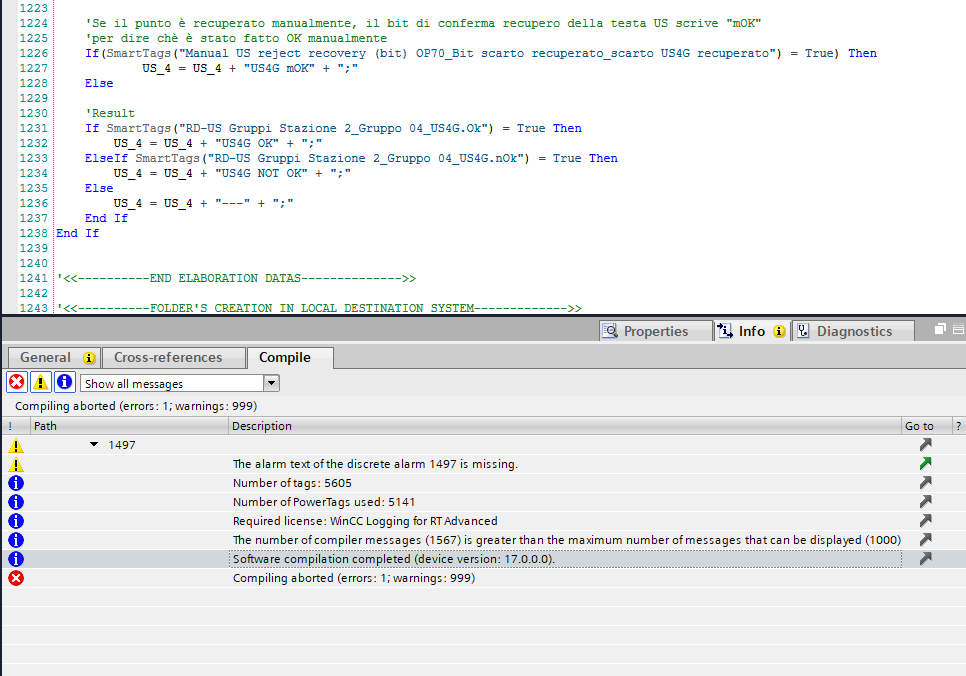Click Go to arrow for Required license row
Screen dimensions: 966x676
pos(925,521)
